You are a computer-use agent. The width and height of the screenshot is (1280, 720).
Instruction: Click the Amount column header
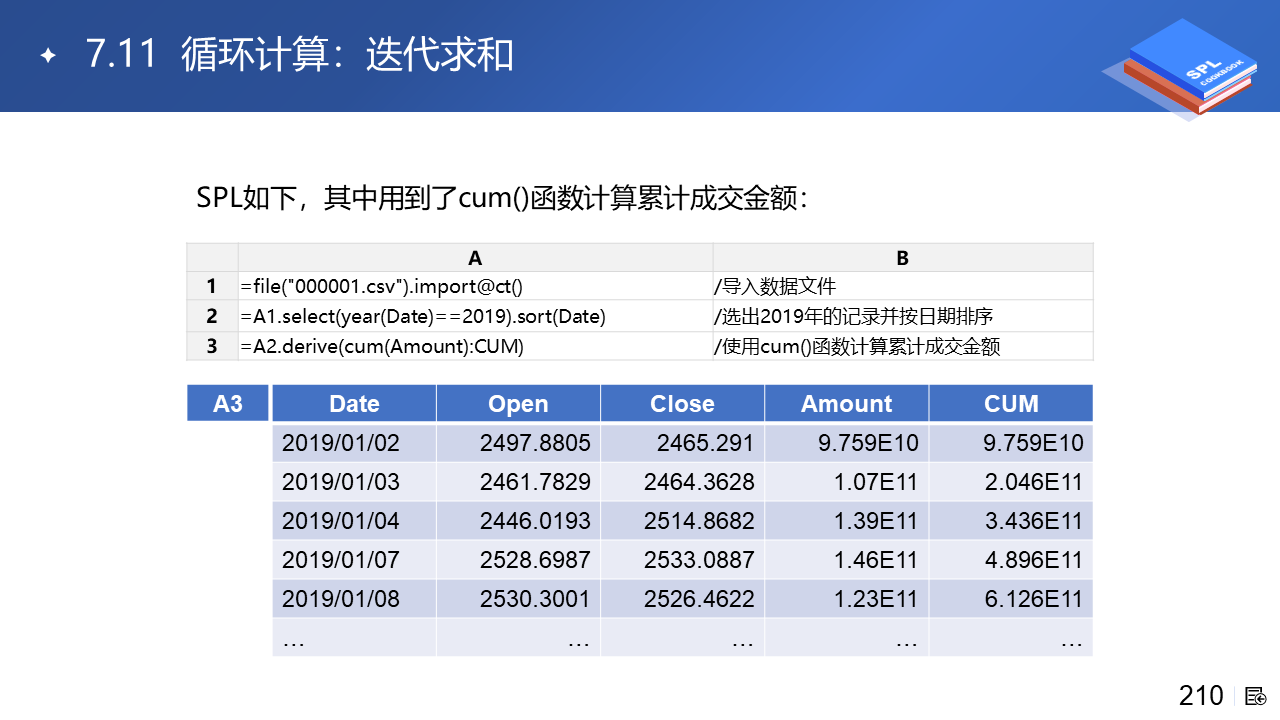click(846, 404)
